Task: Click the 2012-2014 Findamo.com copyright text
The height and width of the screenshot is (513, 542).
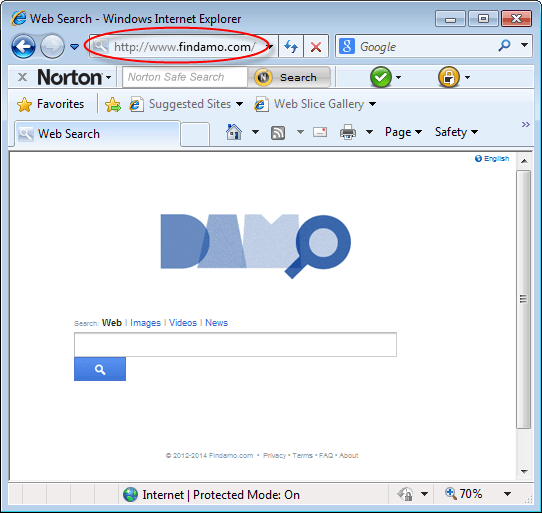Action: [x=209, y=456]
